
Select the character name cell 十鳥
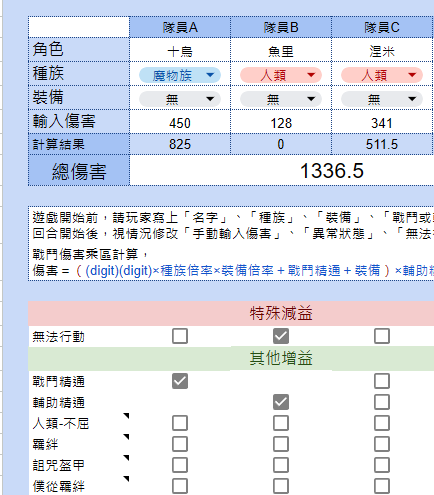tap(180, 50)
